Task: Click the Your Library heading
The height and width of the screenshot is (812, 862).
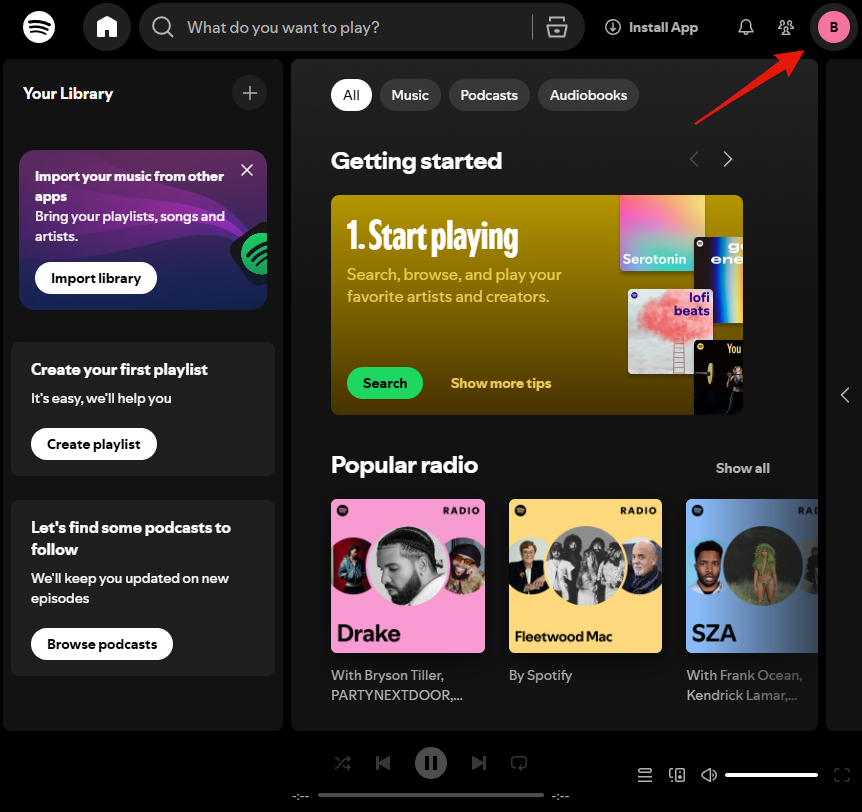Action: (x=68, y=93)
